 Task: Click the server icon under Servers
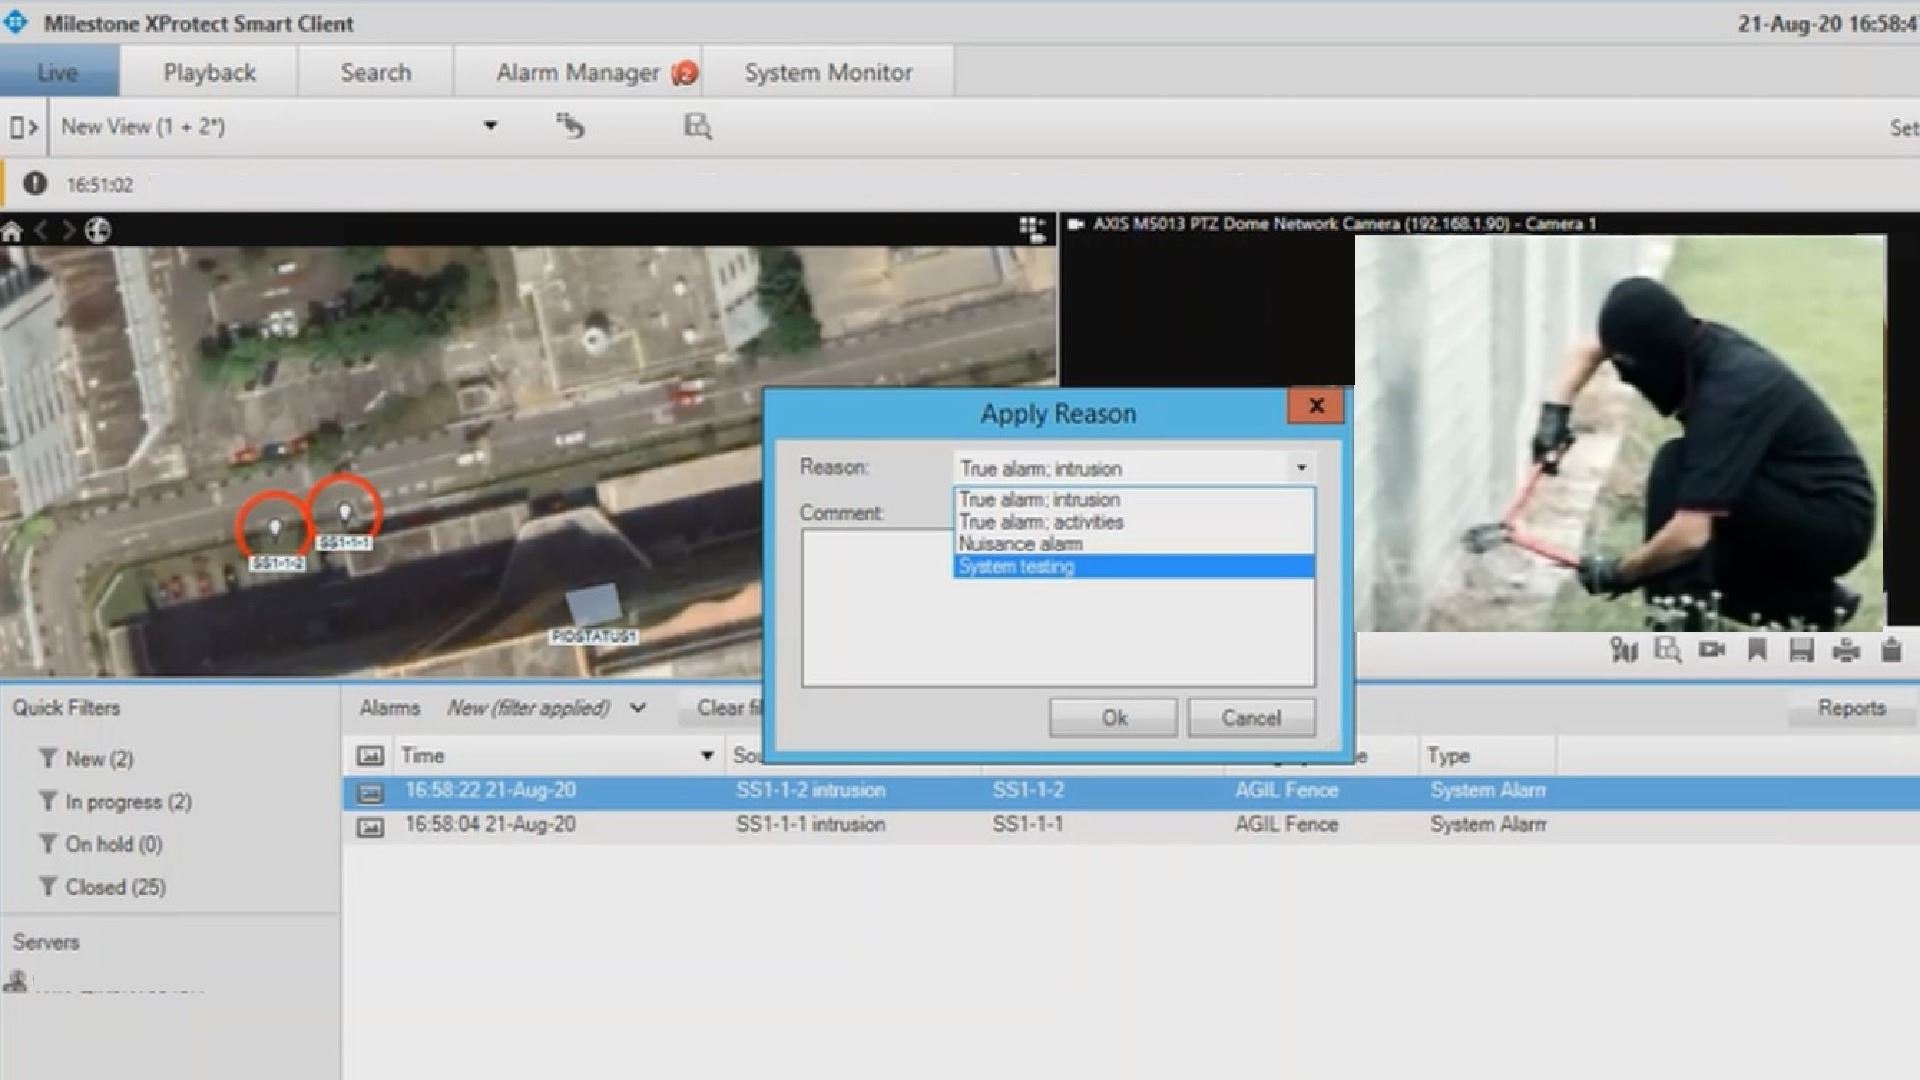click(16, 981)
